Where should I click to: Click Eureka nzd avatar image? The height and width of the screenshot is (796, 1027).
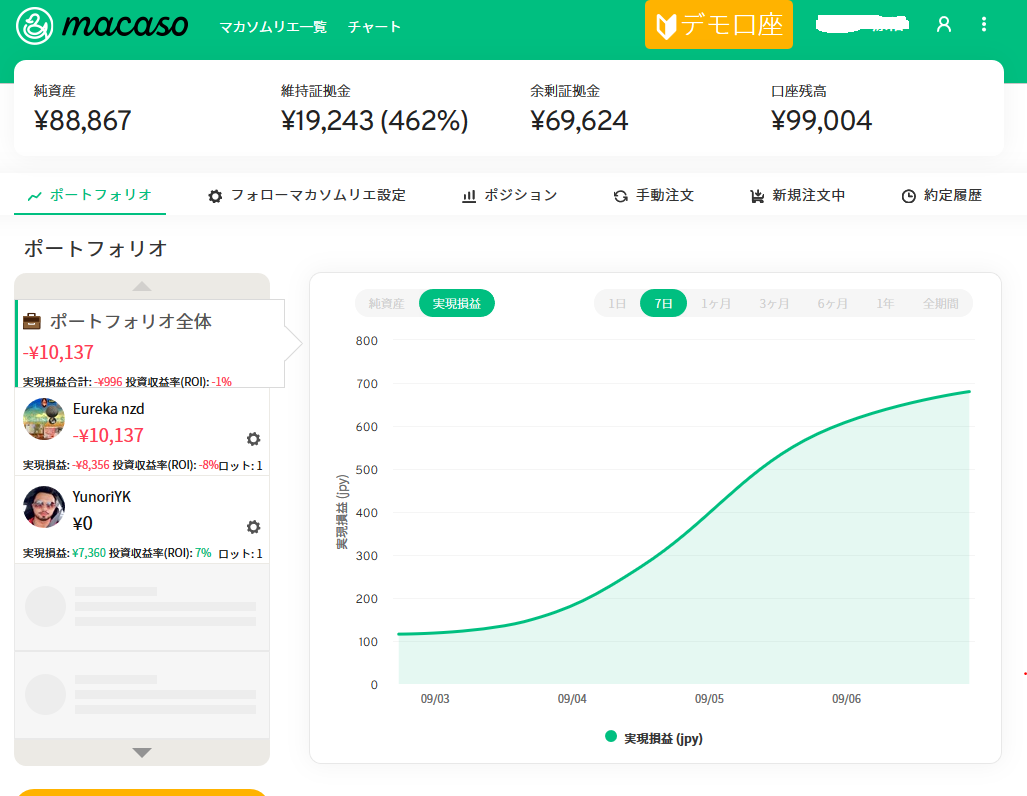click(x=44, y=419)
